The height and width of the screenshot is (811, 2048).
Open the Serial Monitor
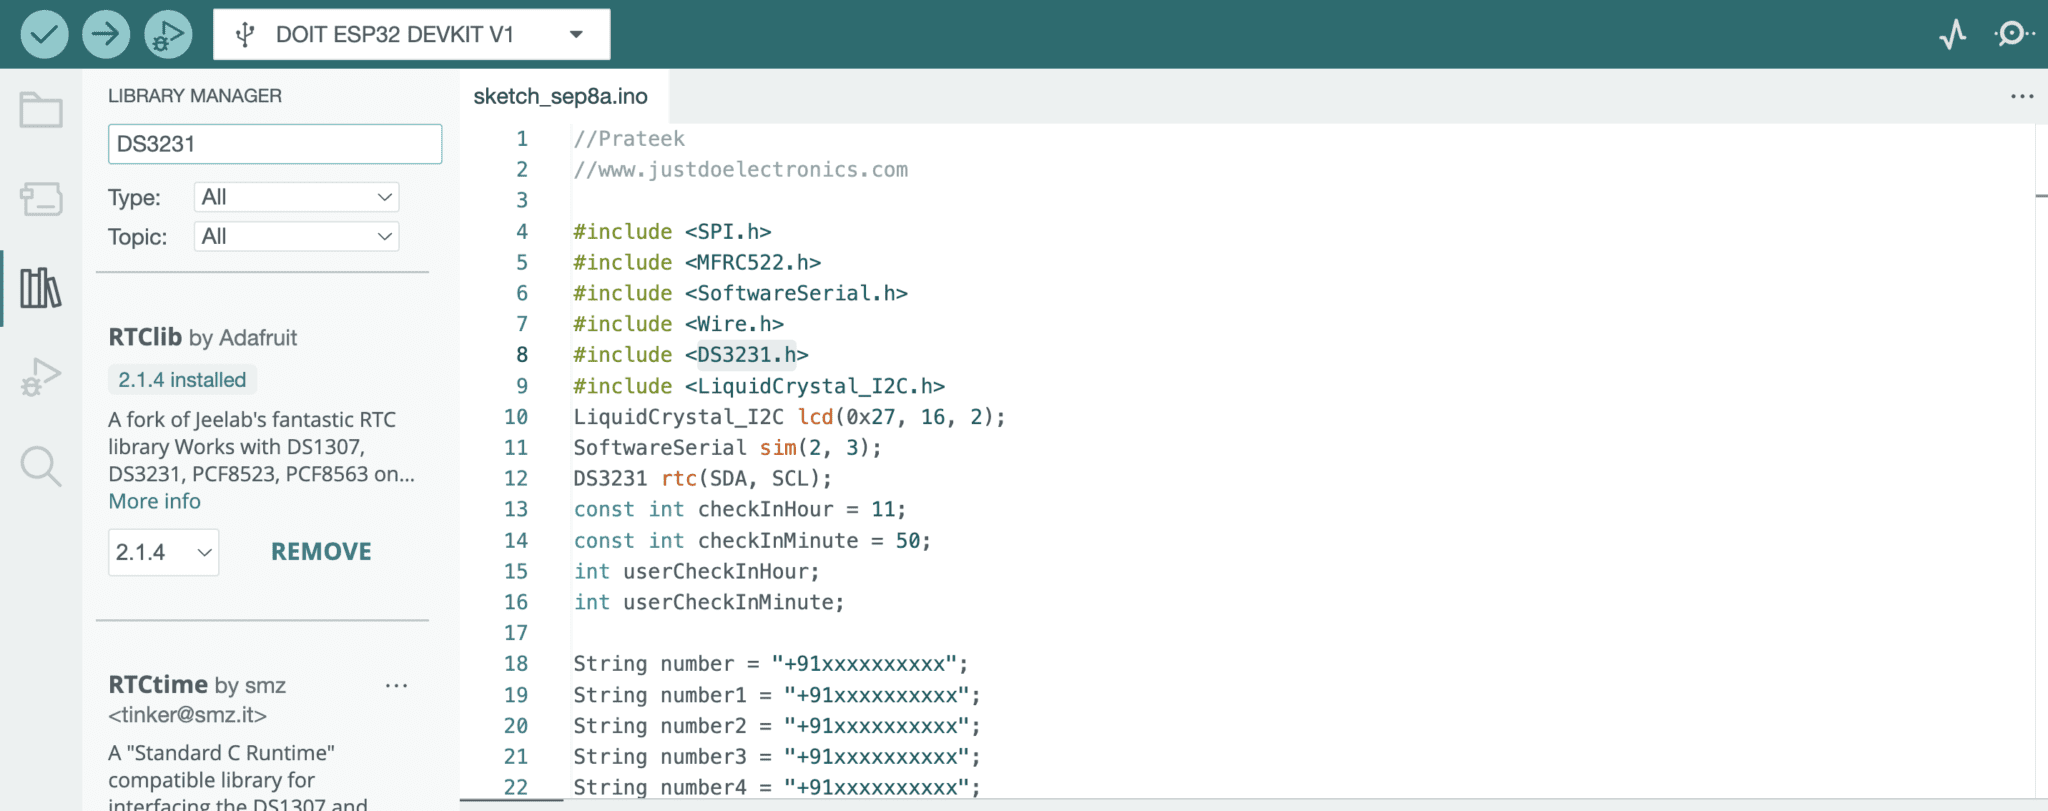pos(2012,35)
